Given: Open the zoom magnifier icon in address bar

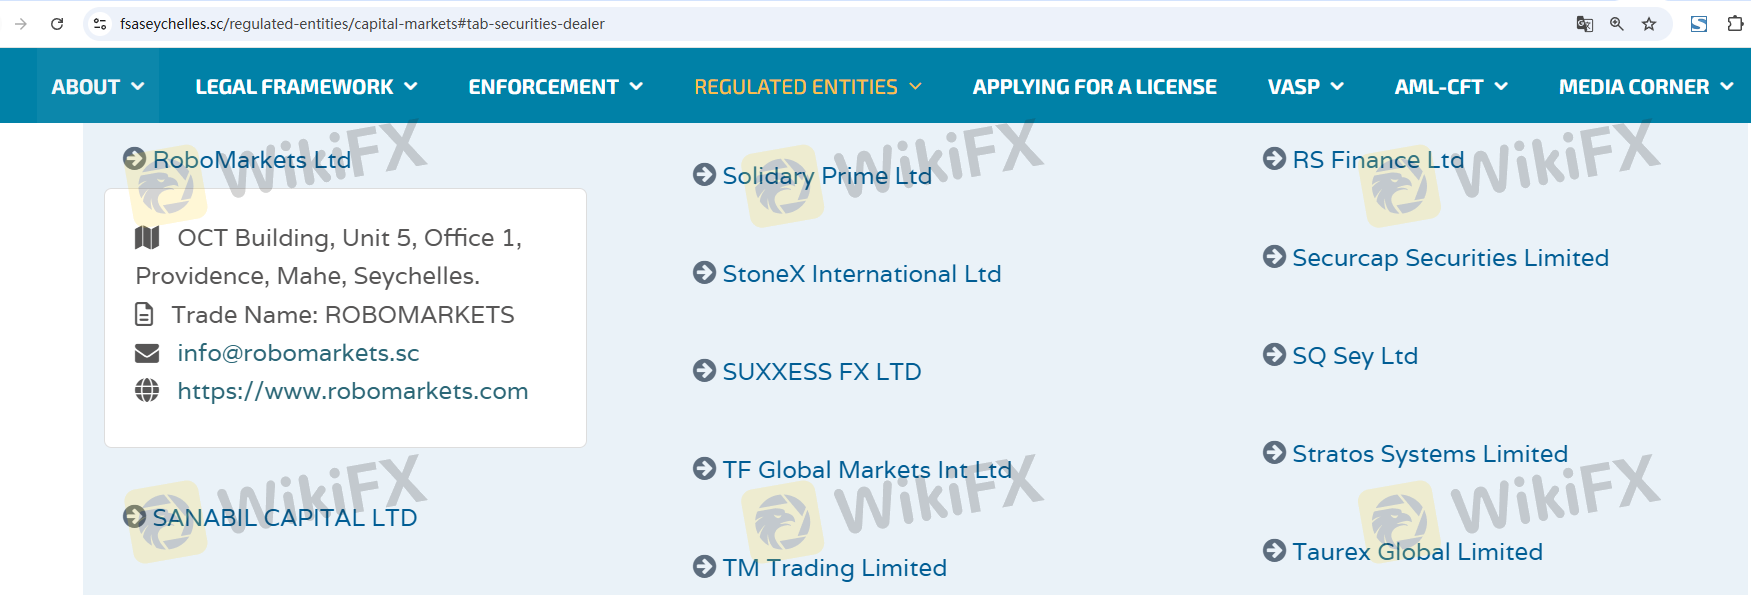Looking at the screenshot, I should pyautogui.click(x=1616, y=24).
